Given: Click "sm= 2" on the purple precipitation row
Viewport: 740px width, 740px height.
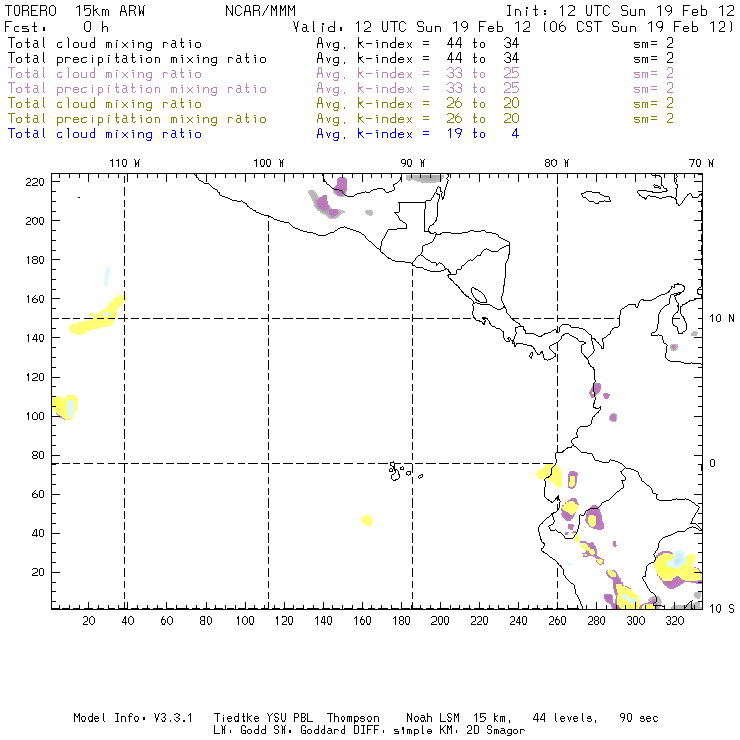Looking at the screenshot, I should pyautogui.click(x=653, y=88).
